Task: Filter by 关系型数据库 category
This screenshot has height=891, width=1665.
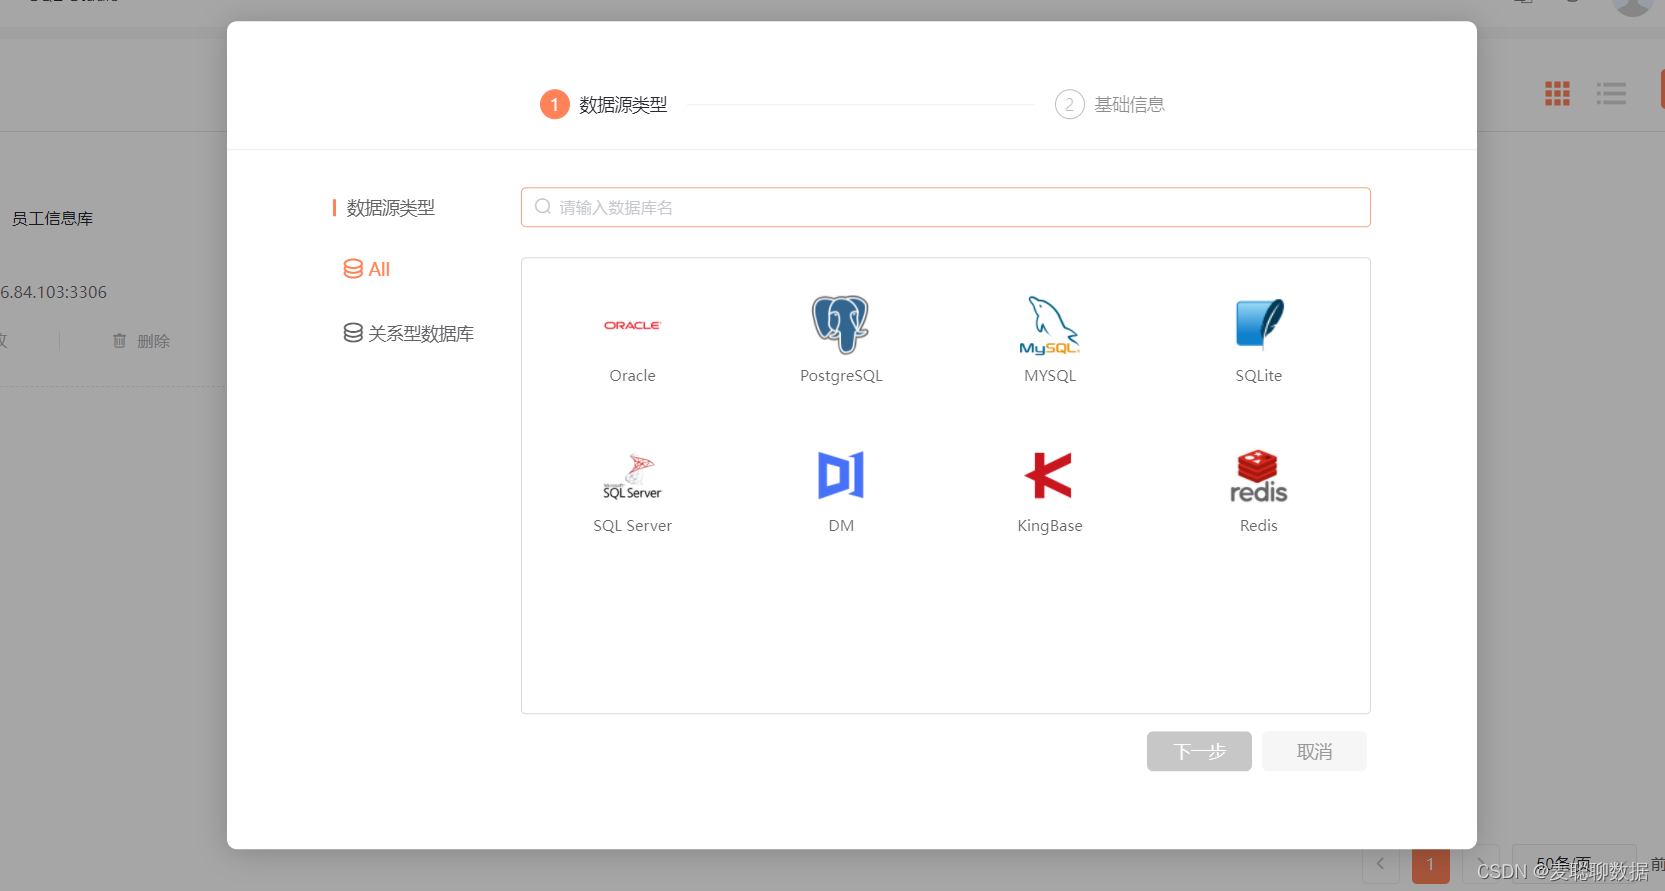Action: [x=409, y=333]
